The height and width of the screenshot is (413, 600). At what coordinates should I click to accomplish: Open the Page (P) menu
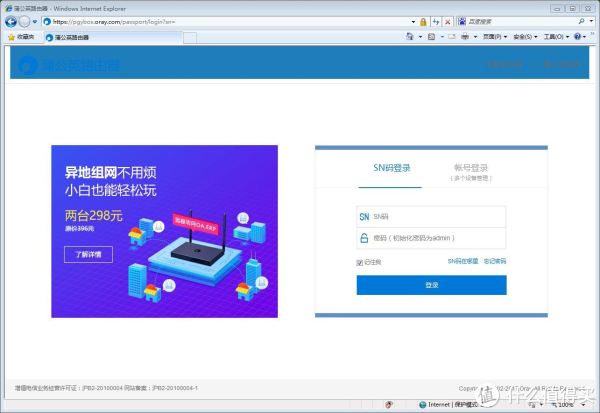click(x=495, y=37)
